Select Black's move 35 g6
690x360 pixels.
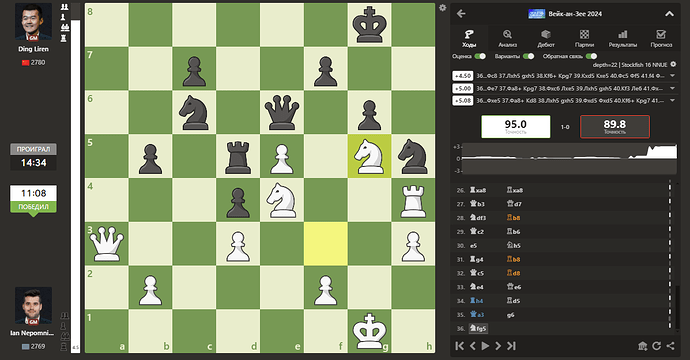coord(510,315)
